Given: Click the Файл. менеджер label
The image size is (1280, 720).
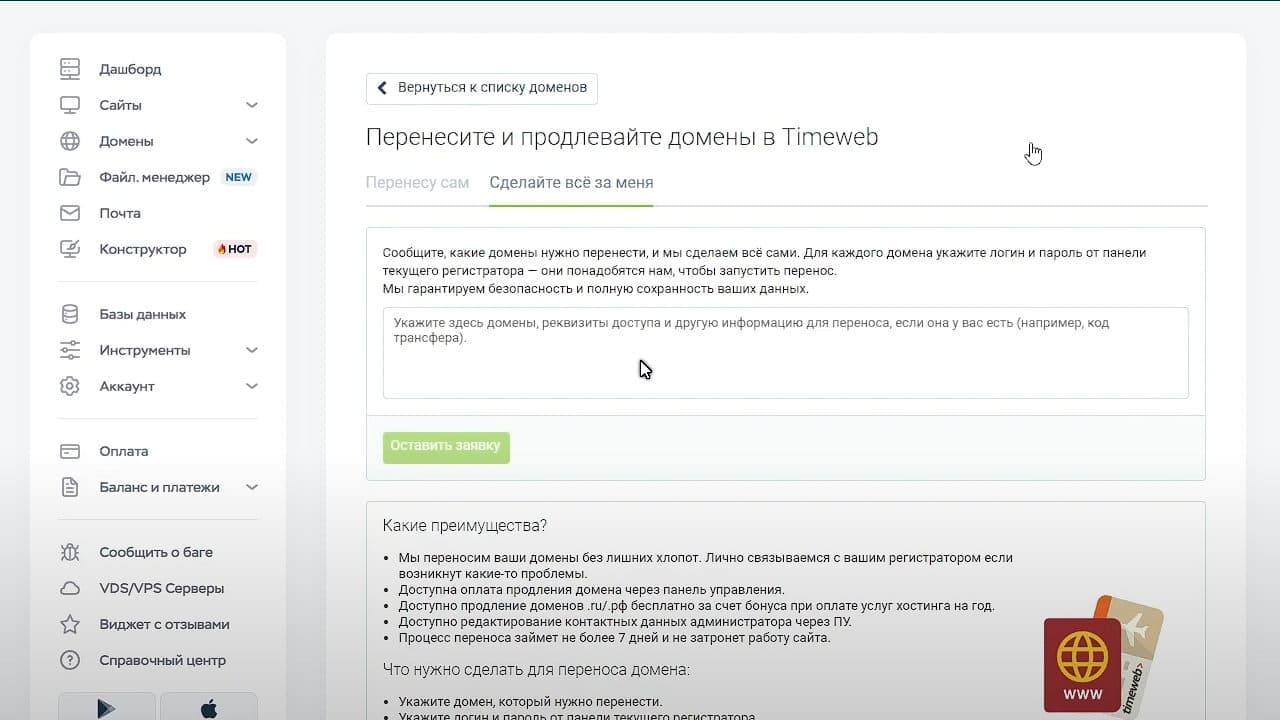Looking at the screenshot, I should point(154,177).
